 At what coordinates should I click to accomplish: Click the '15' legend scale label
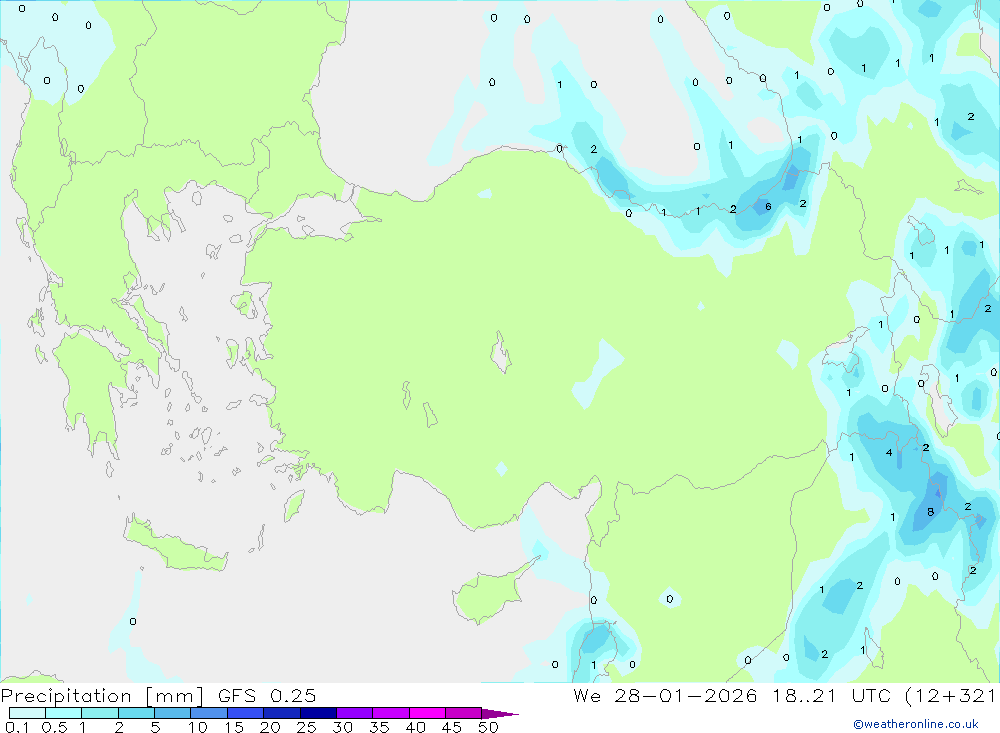[234, 727]
